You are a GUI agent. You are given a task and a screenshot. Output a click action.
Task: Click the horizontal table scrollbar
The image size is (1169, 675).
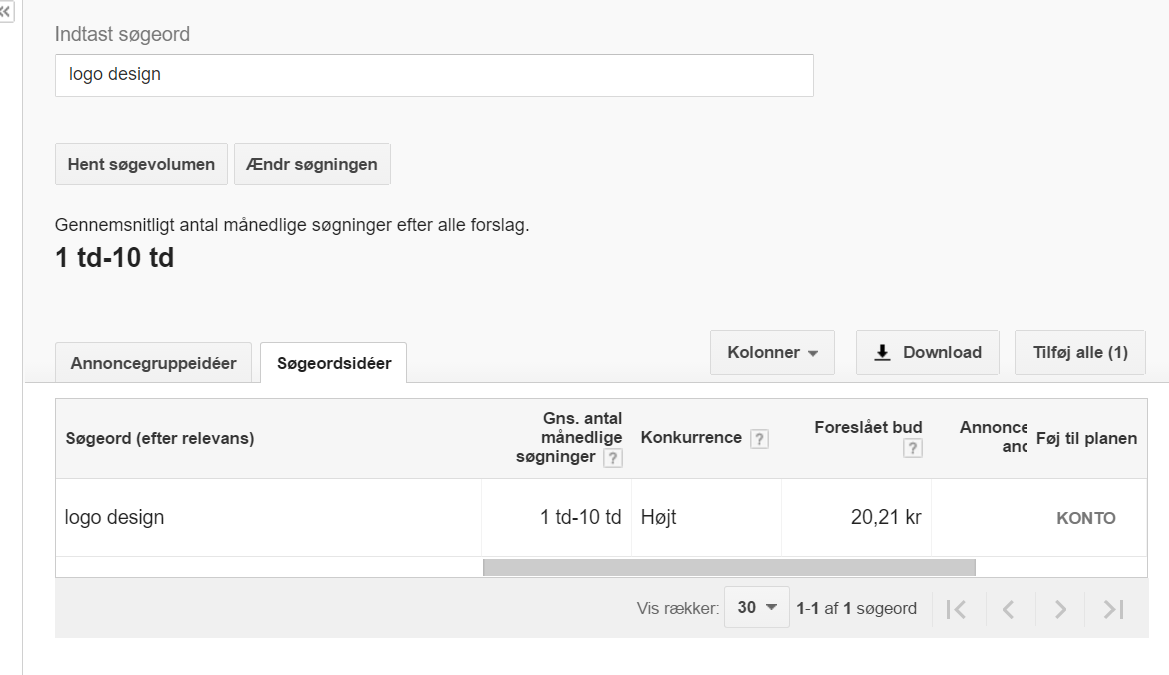728,567
